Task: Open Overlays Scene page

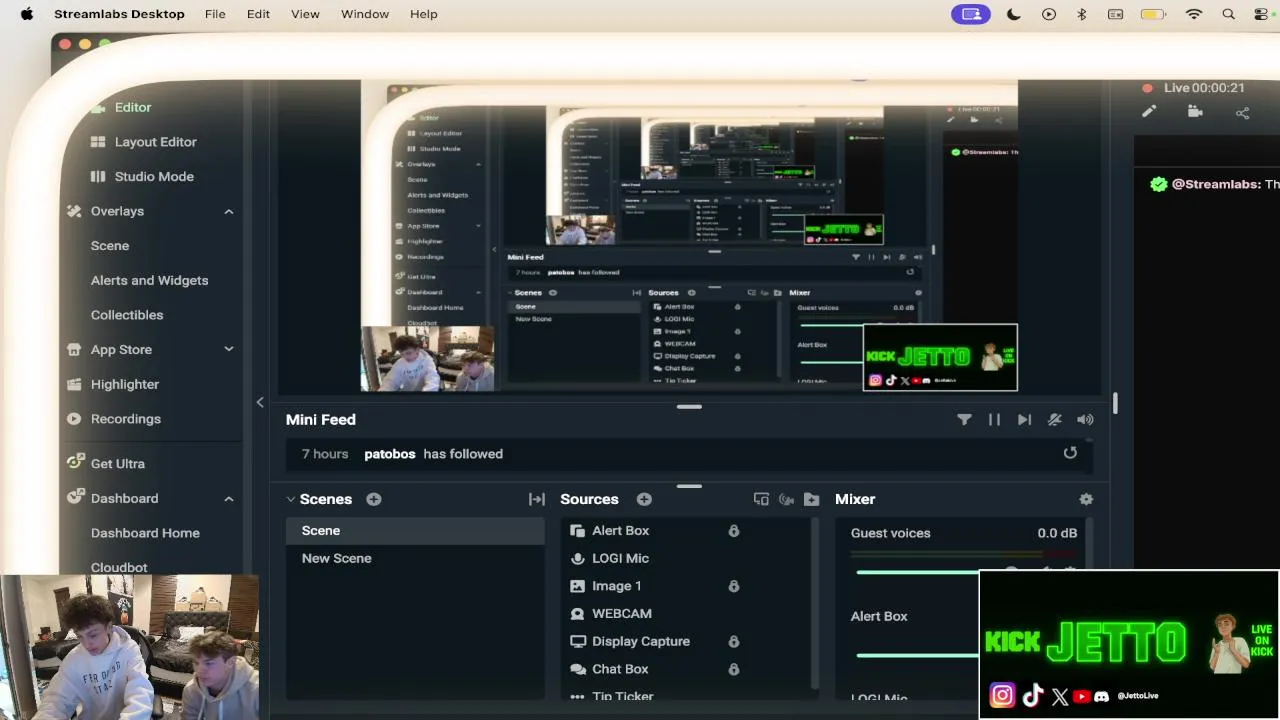Action: pos(110,246)
